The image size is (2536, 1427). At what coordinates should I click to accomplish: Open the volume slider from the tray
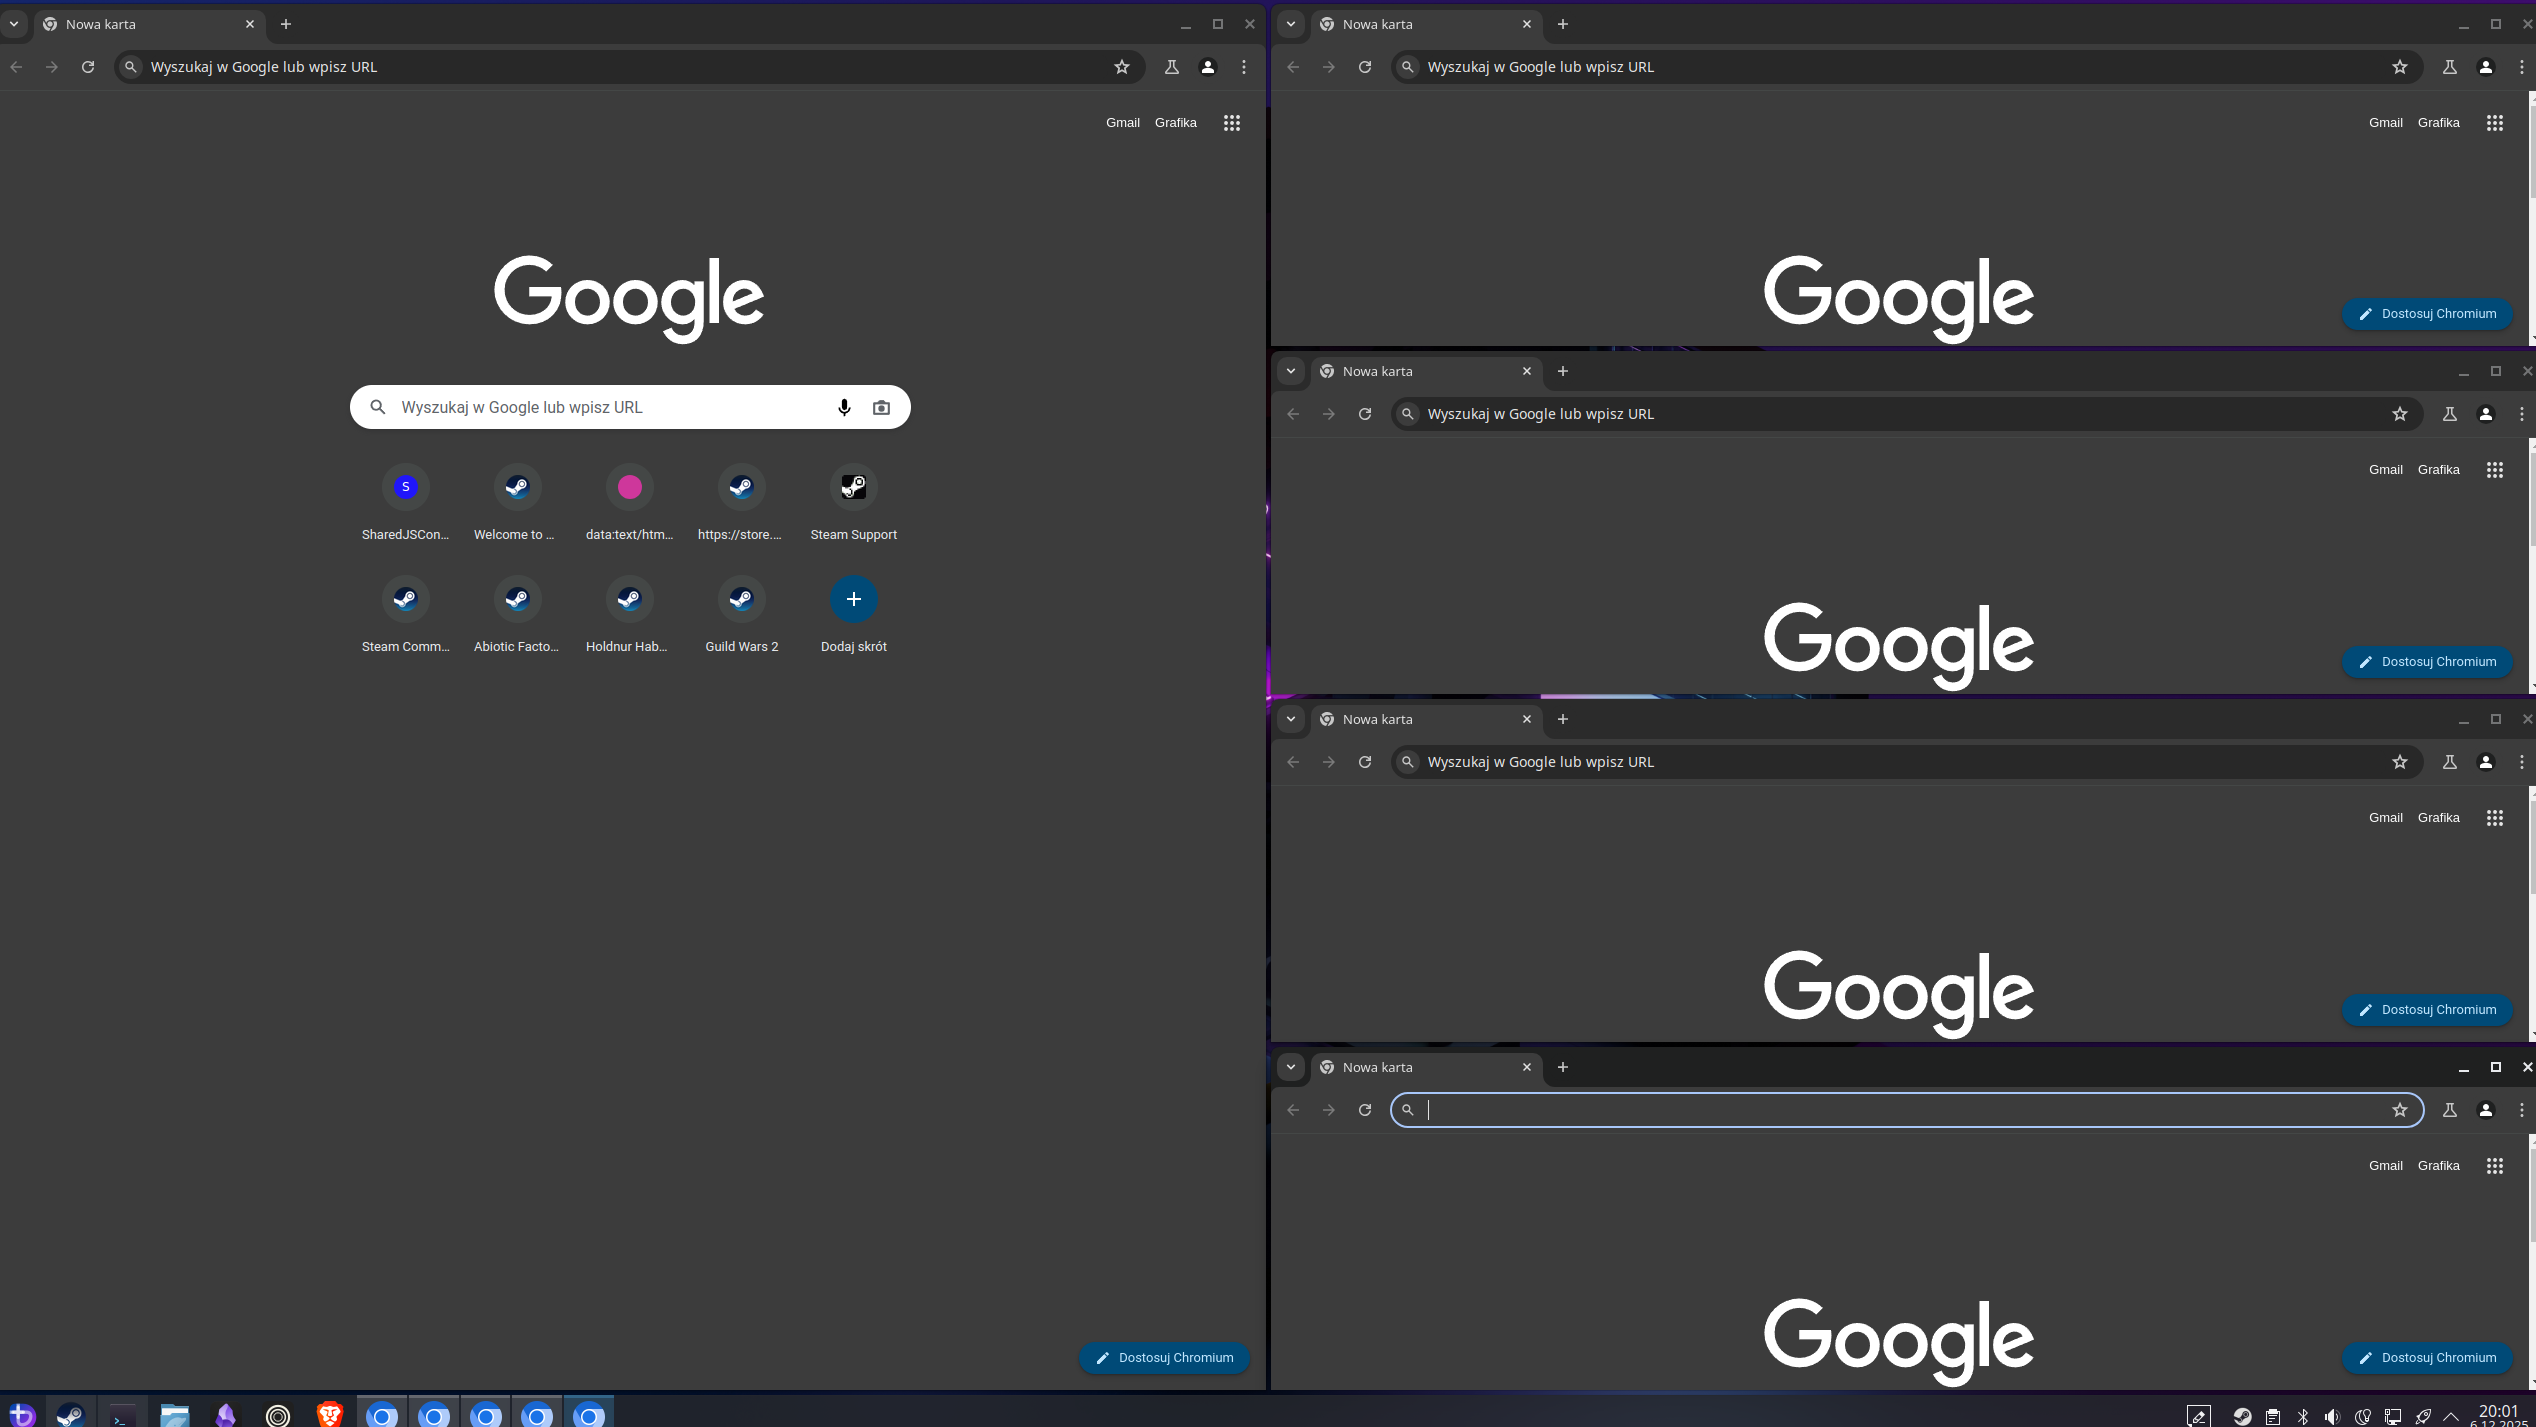pos(2334,1416)
